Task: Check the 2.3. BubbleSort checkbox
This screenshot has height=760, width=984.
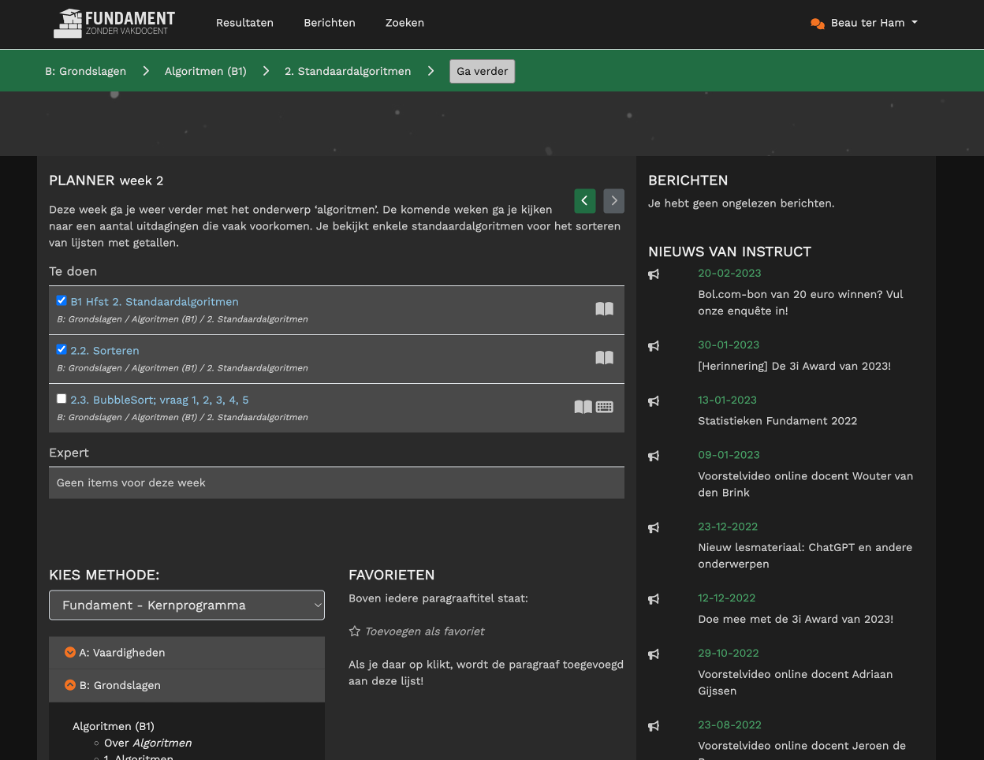Action: pyautogui.click(x=62, y=399)
